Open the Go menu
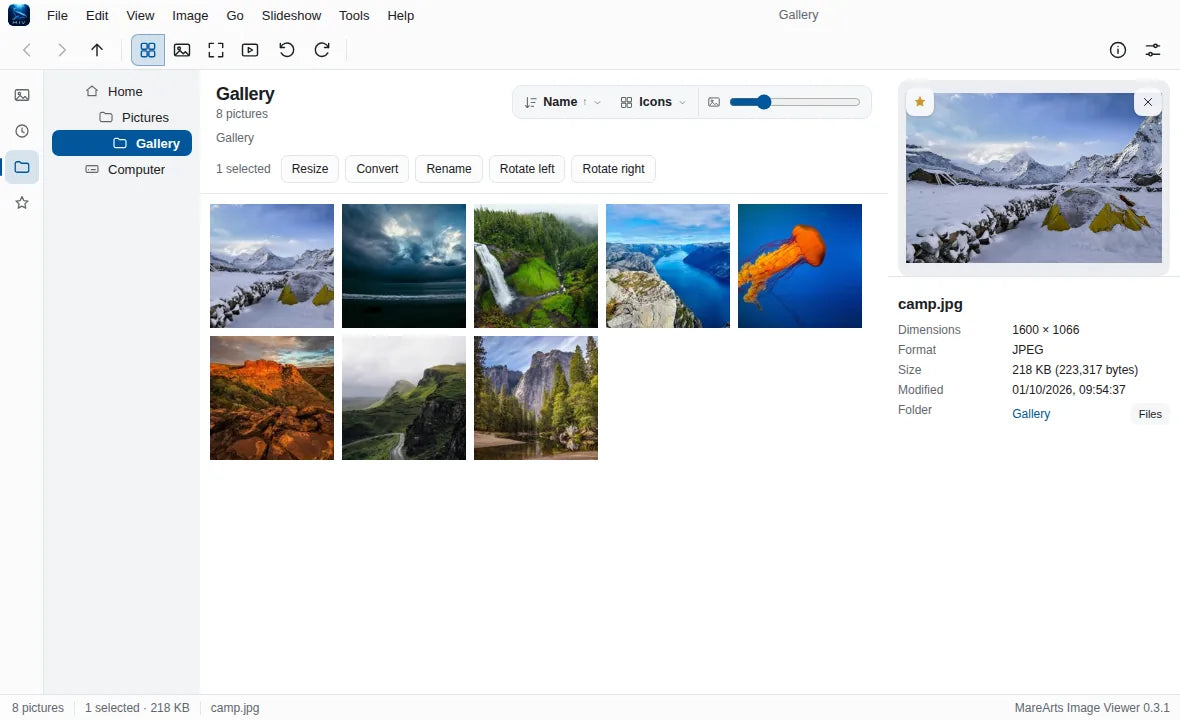Image resolution: width=1180 pixels, height=720 pixels. (235, 15)
